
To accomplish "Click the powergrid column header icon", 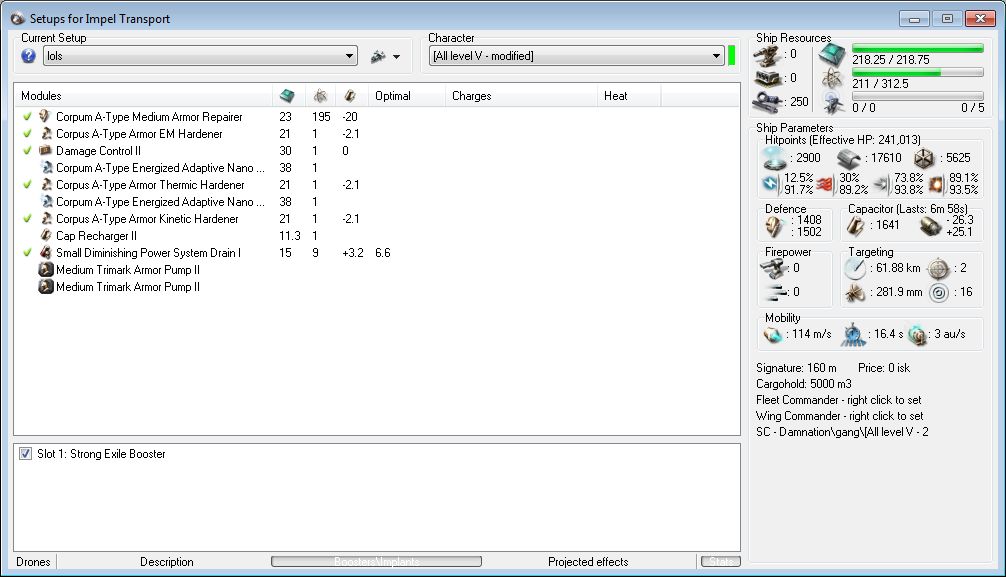I will coord(320,96).
